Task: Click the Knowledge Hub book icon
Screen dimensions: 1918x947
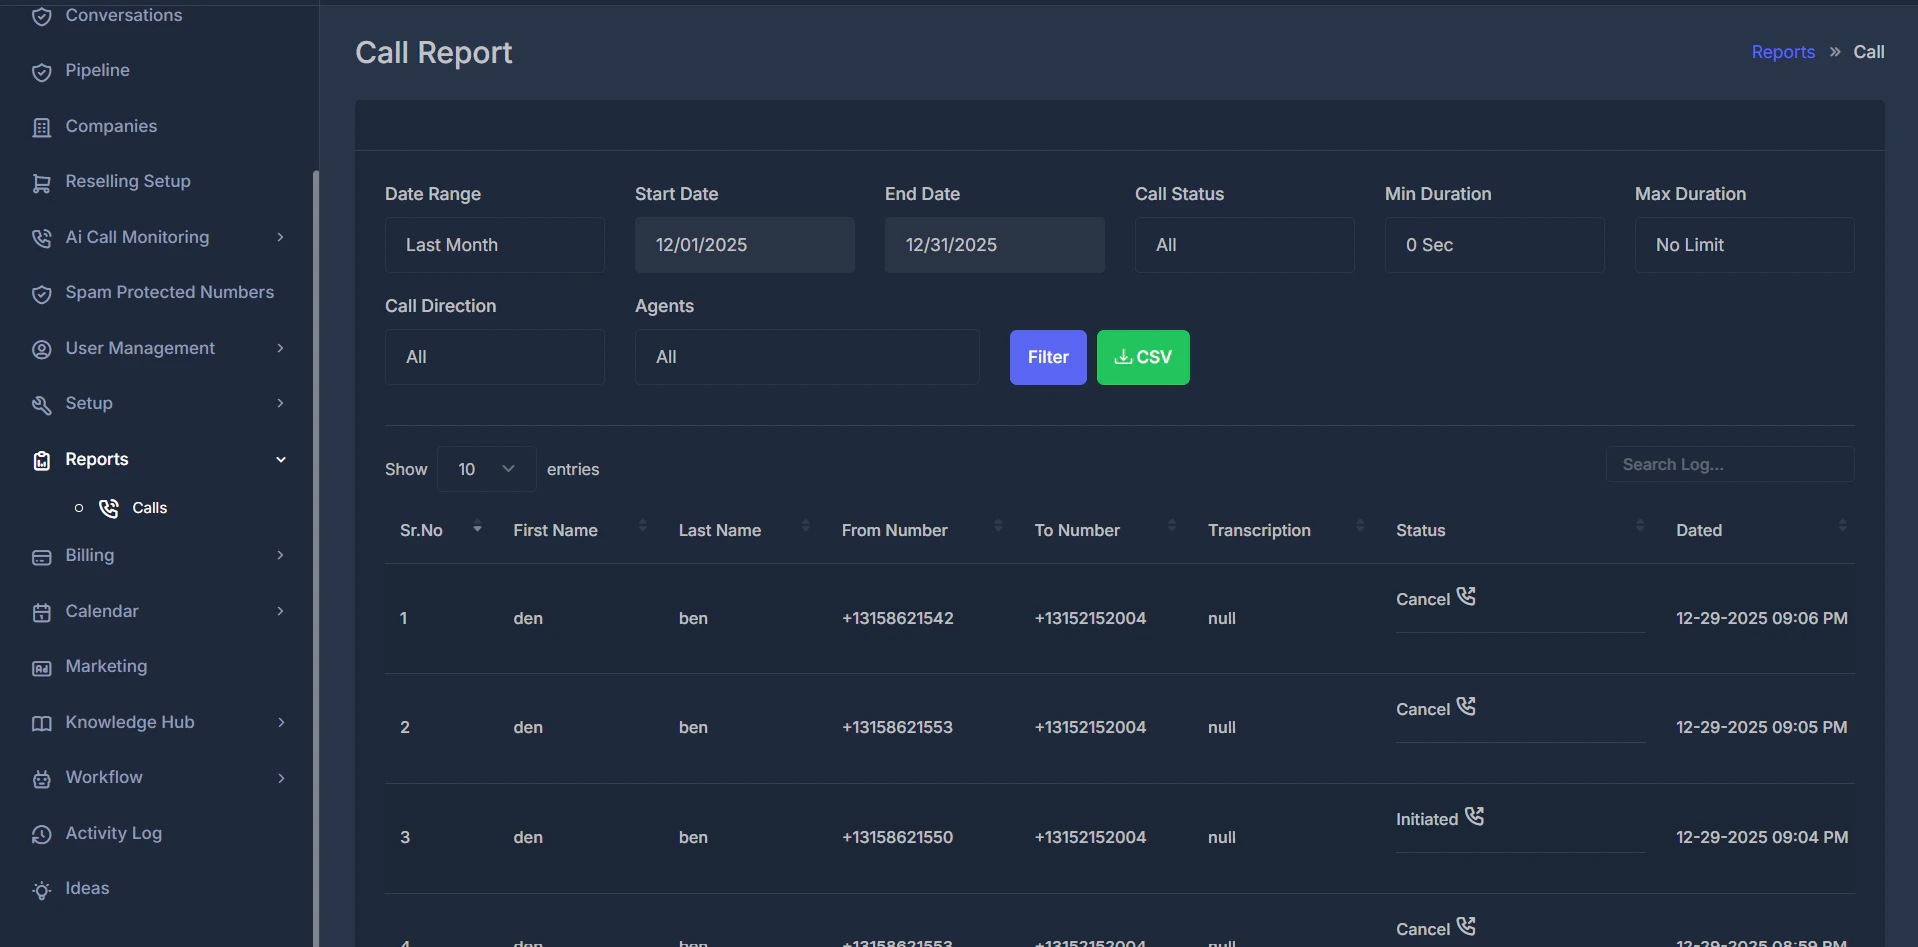Action: point(41,722)
